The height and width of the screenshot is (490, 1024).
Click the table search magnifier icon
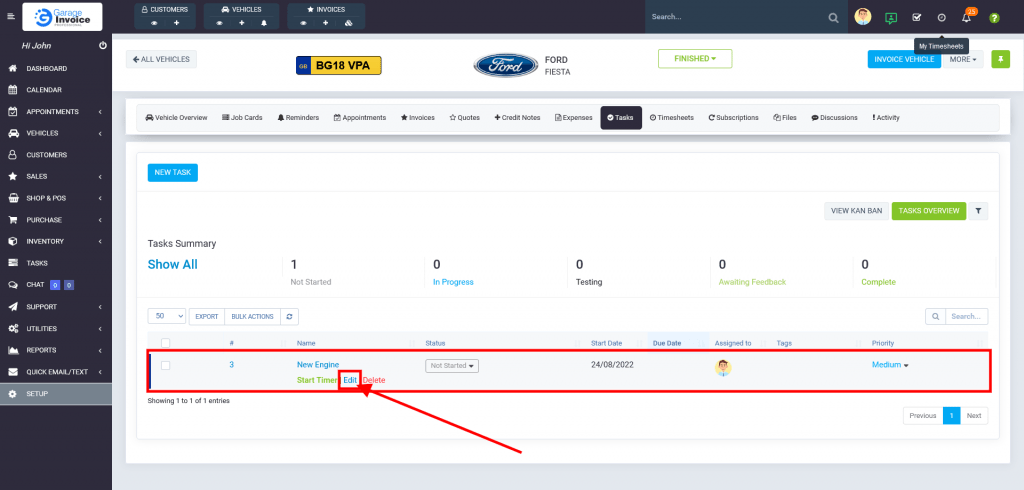[x=935, y=316]
